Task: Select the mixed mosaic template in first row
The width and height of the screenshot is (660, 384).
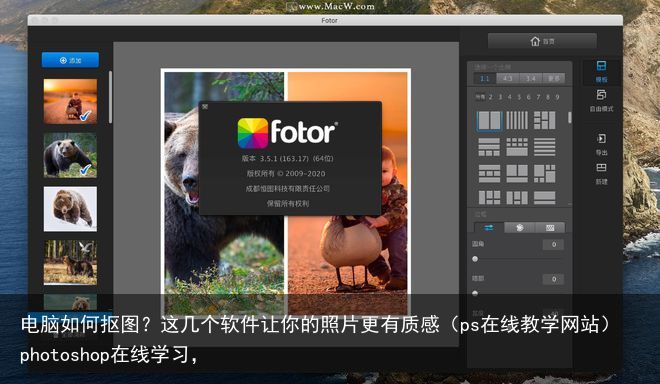Action: click(x=545, y=120)
